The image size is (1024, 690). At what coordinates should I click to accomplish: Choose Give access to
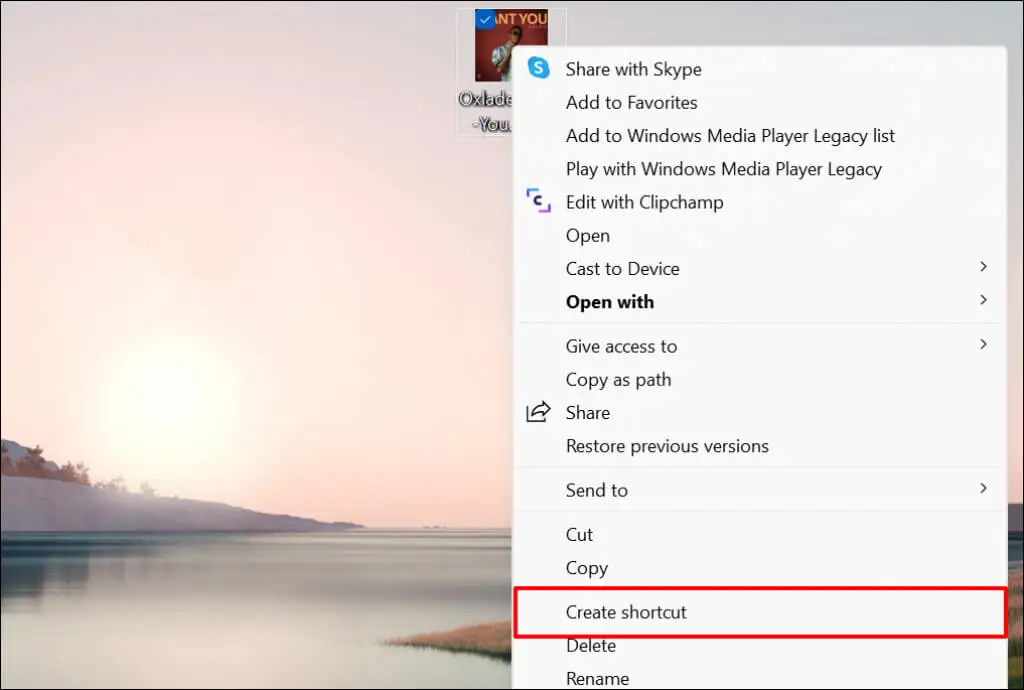[x=760, y=346]
